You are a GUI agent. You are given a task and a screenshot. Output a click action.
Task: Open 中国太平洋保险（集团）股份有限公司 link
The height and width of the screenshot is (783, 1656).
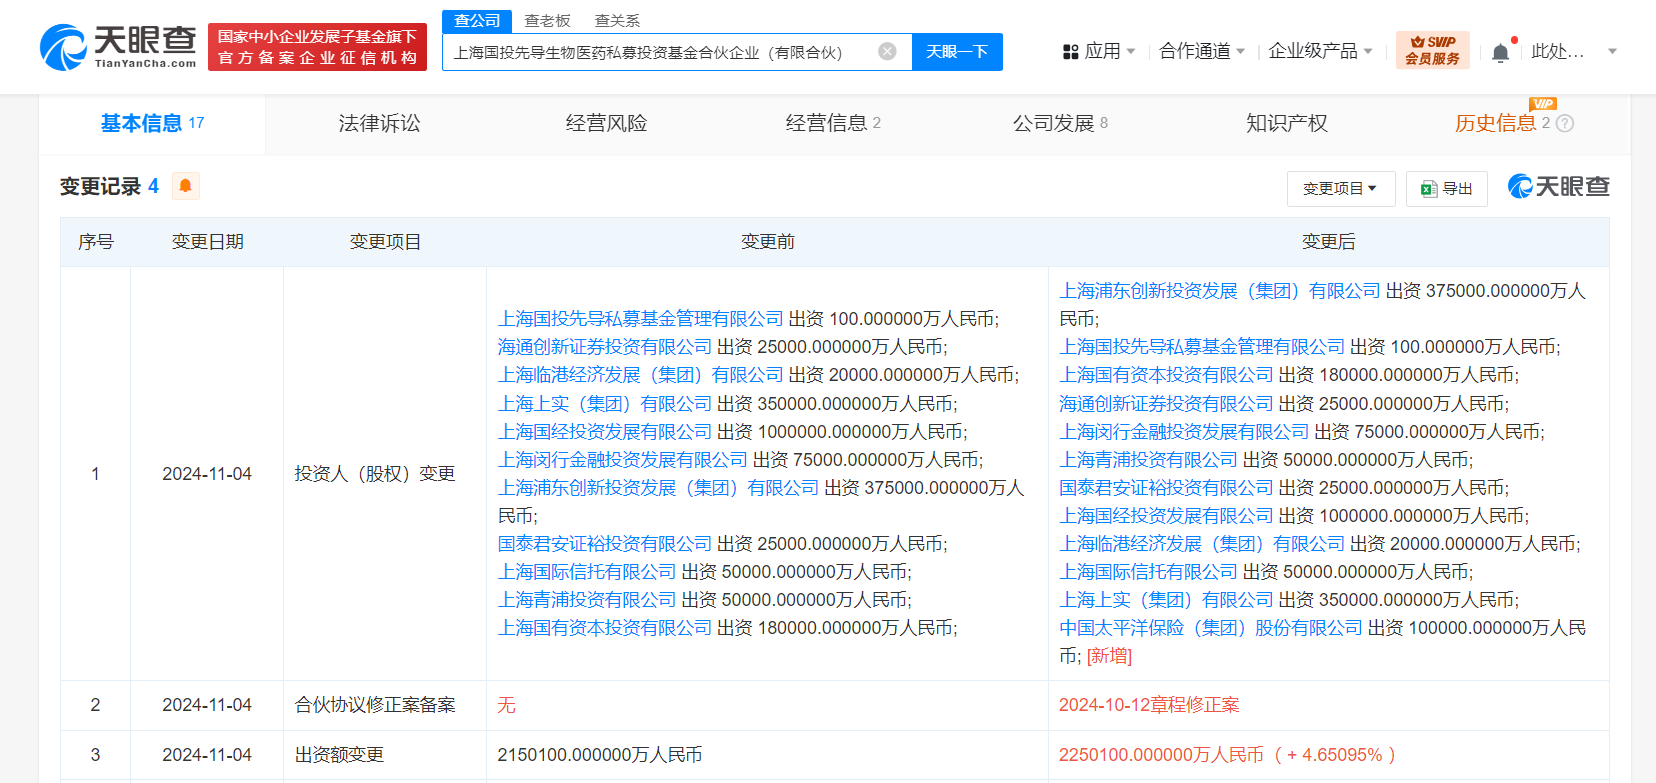(1211, 628)
